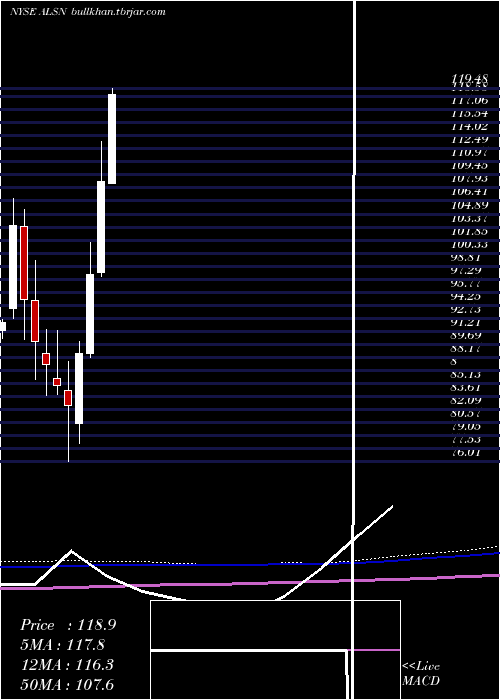Click the Price : 118.9 readout

pos(68,625)
